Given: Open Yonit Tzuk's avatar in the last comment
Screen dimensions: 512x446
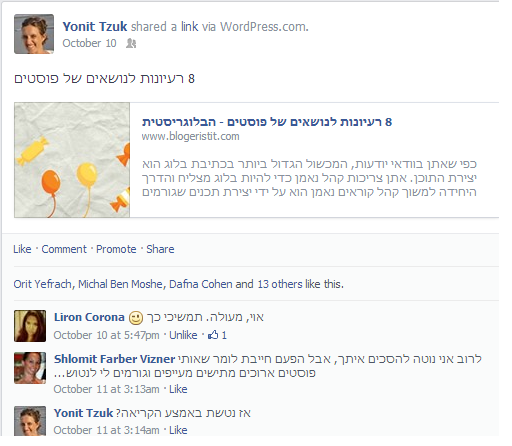Looking at the screenshot, I should [30, 421].
